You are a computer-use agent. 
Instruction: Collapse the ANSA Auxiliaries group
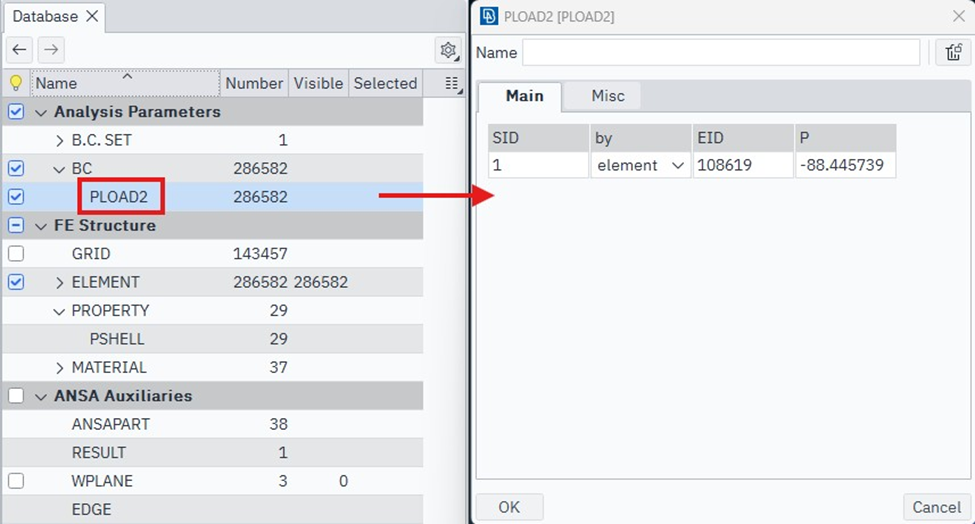coord(41,397)
